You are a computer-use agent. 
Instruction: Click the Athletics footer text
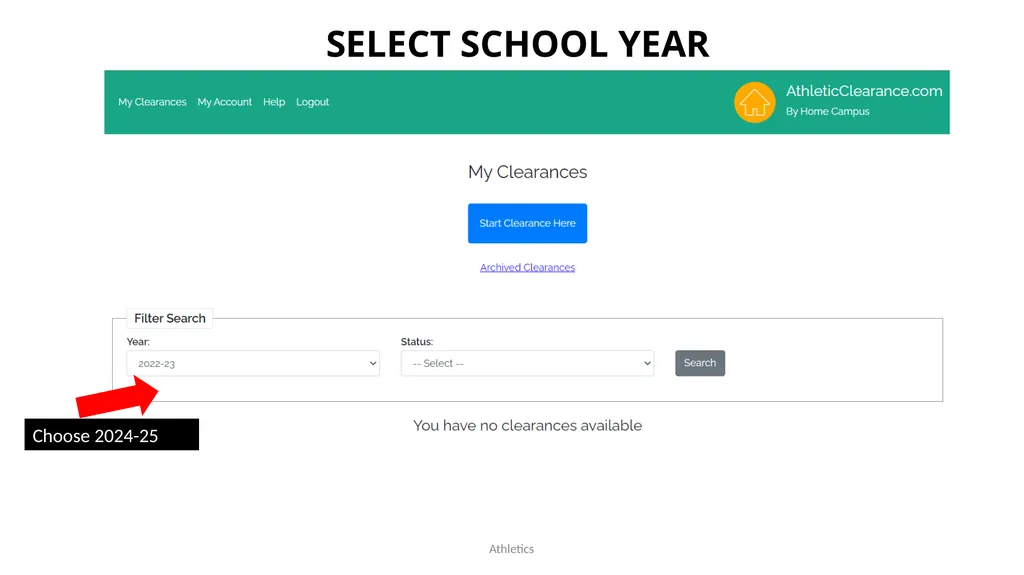(511, 549)
